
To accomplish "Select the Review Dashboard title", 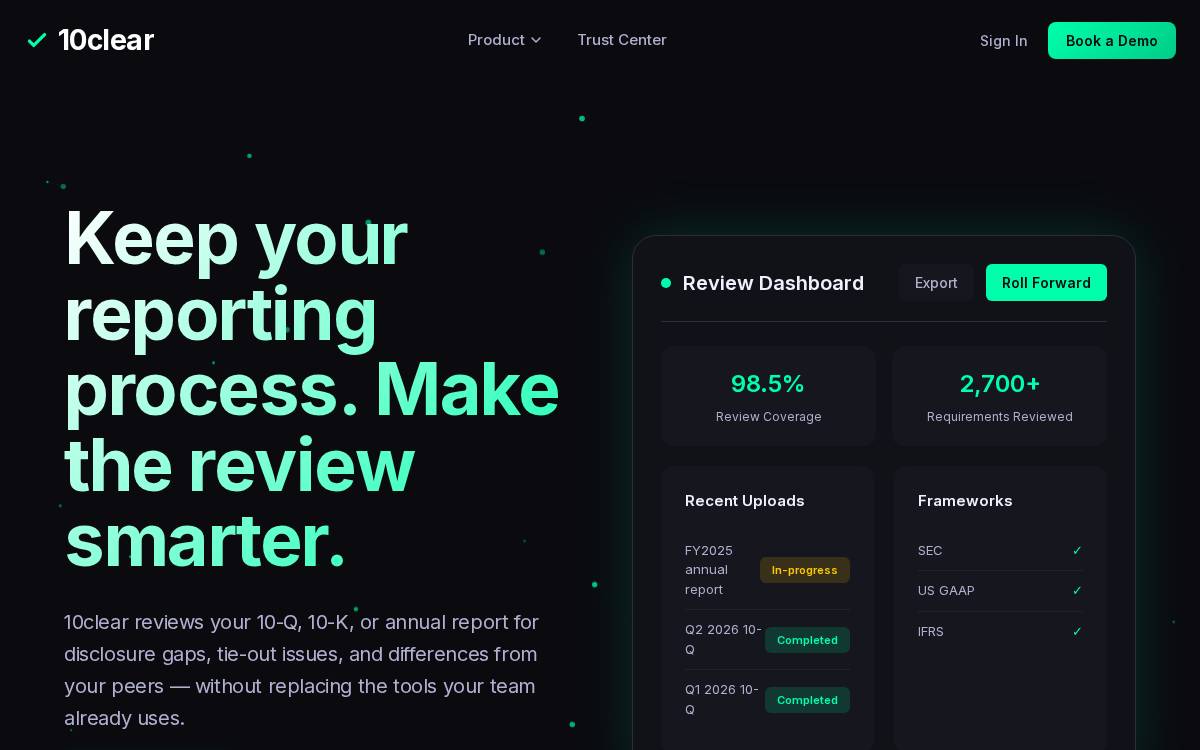I will click(773, 283).
